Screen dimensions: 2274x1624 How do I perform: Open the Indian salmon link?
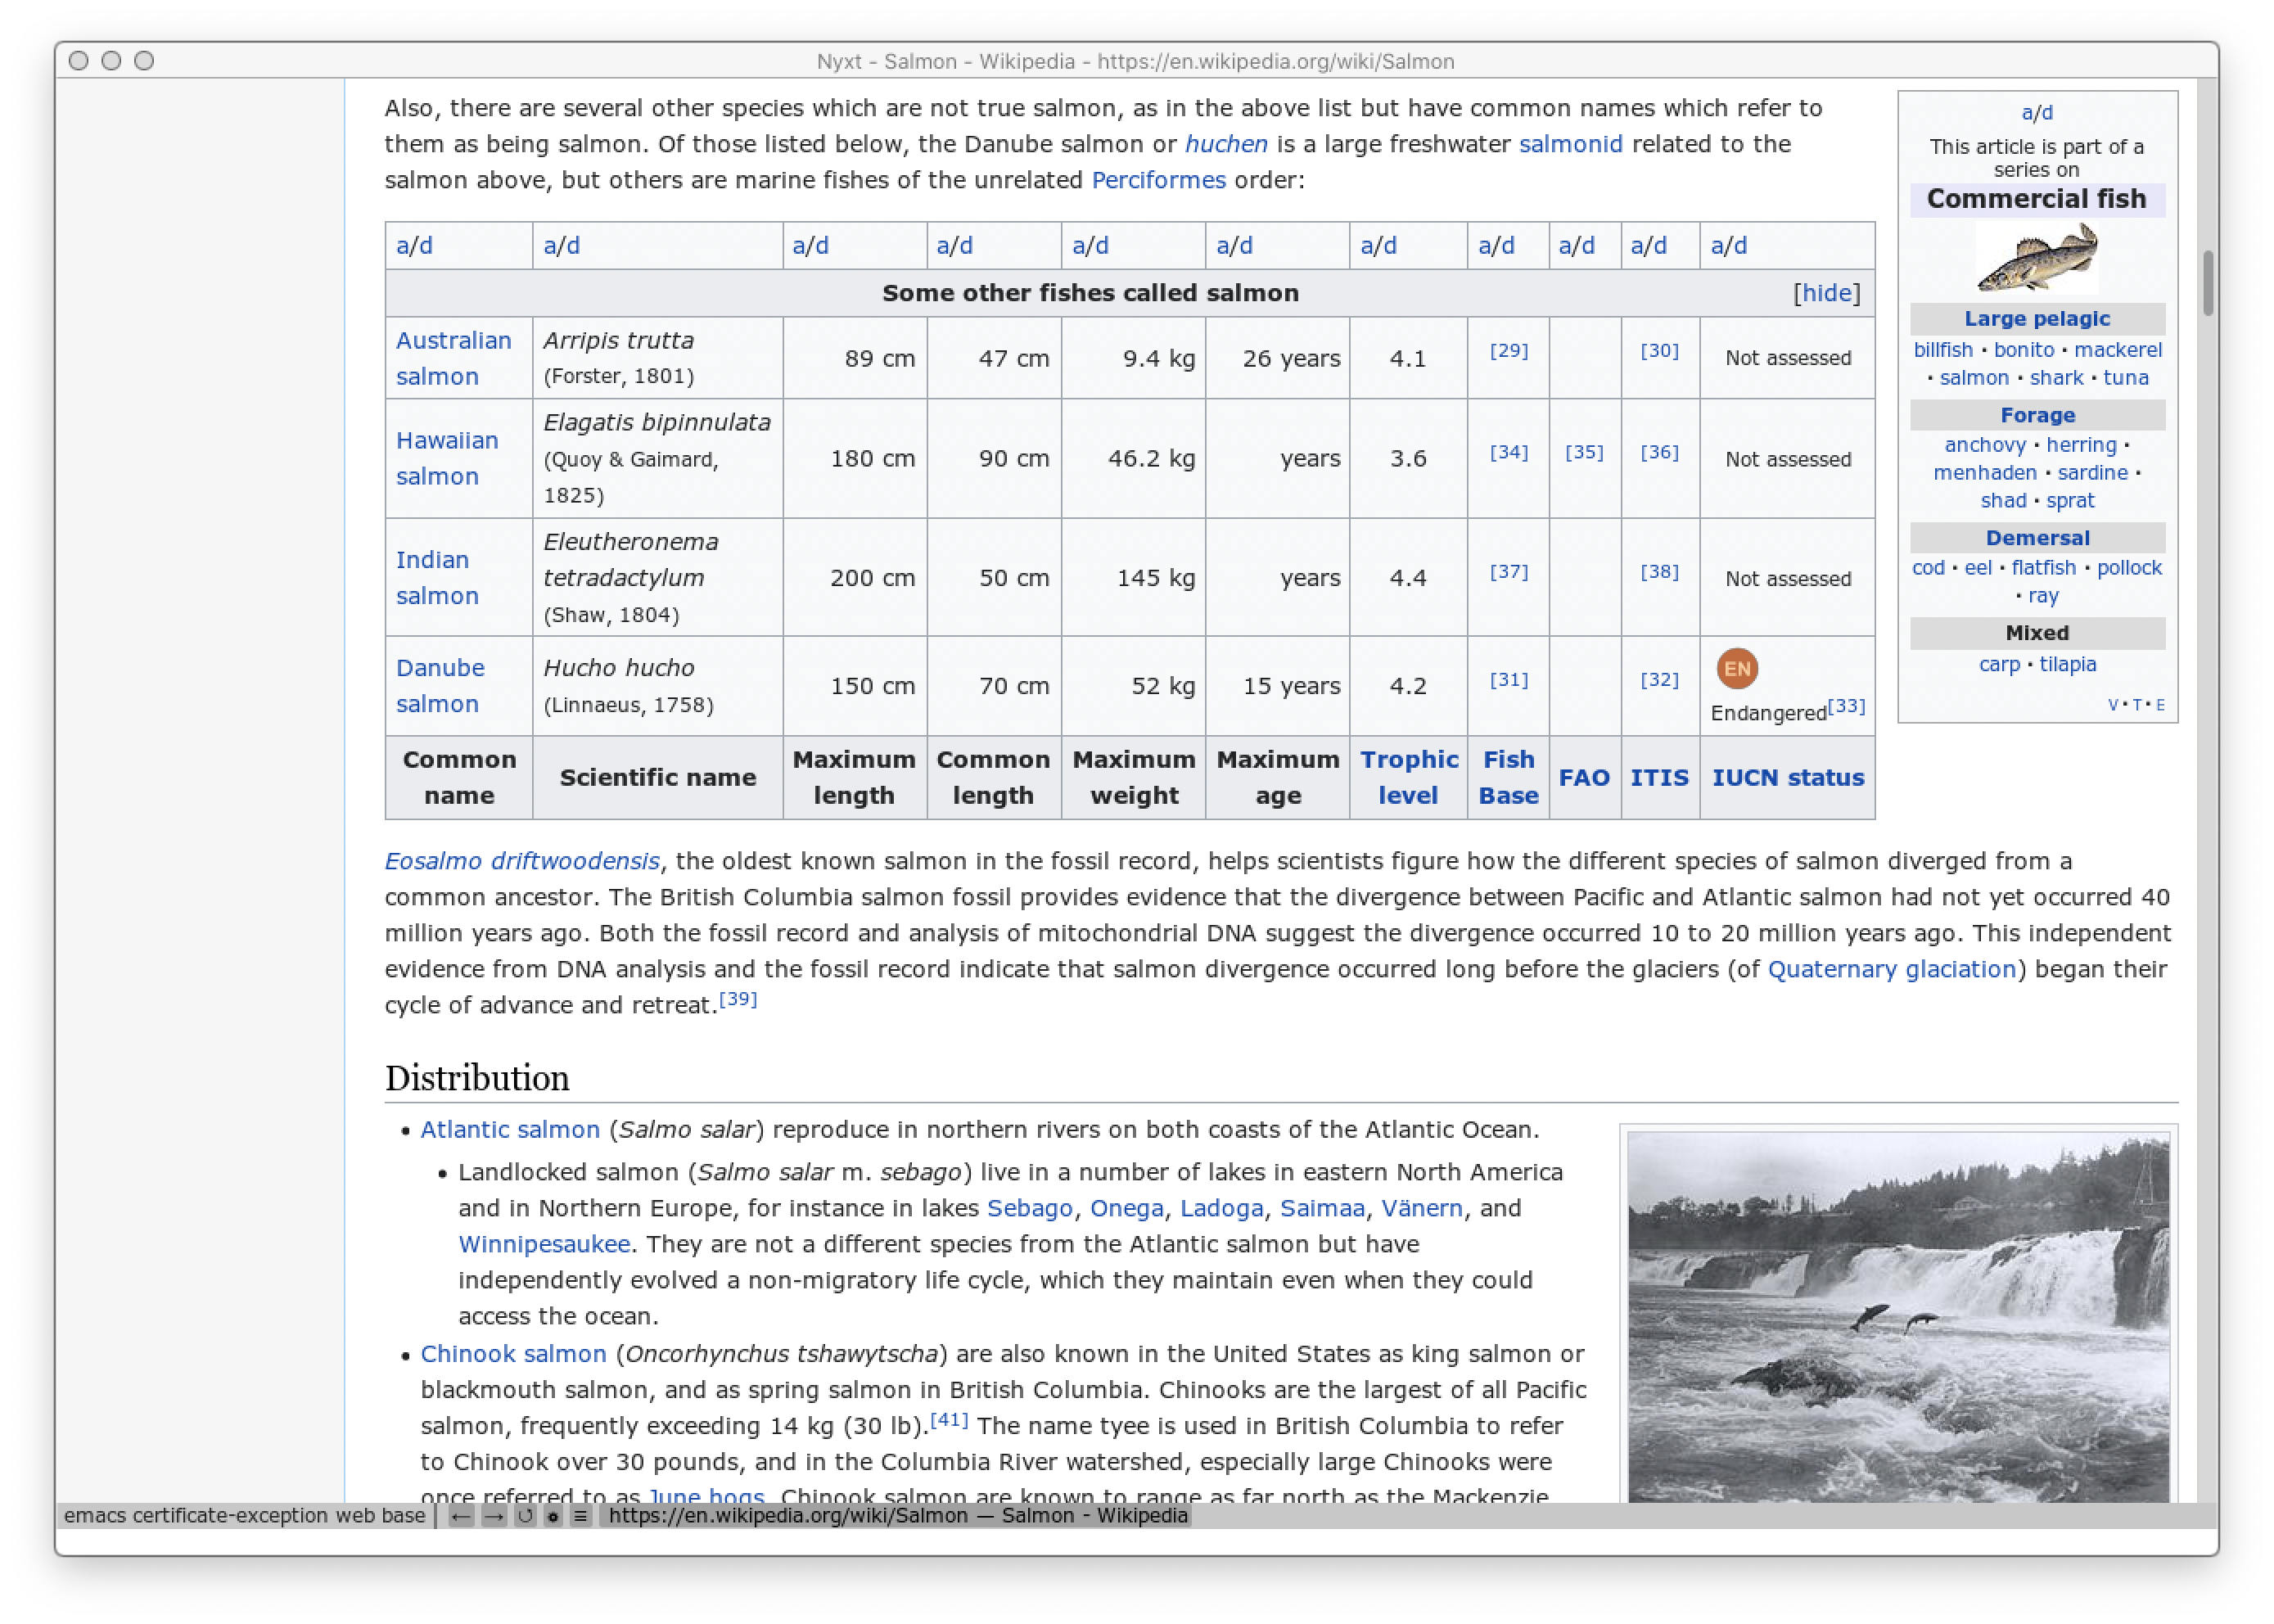437,577
